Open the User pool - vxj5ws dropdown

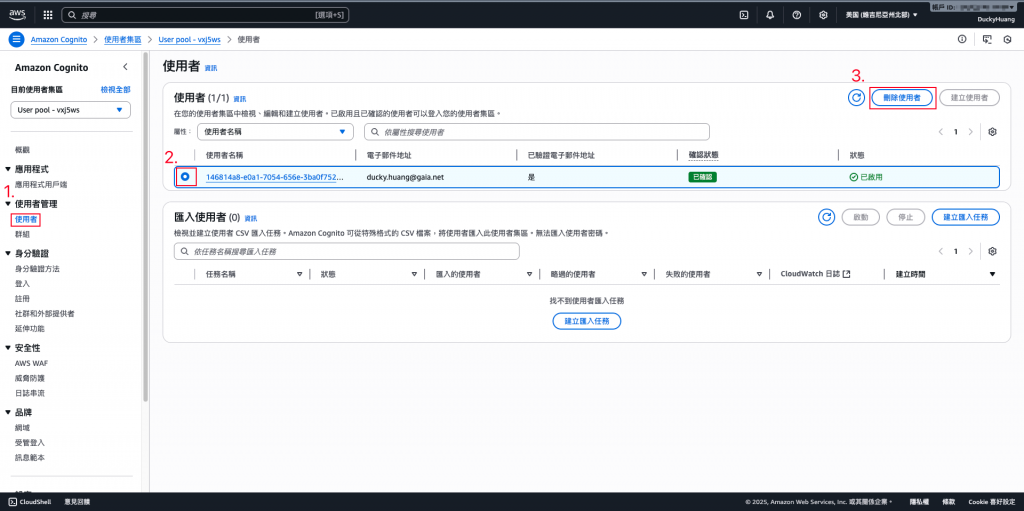coord(71,110)
